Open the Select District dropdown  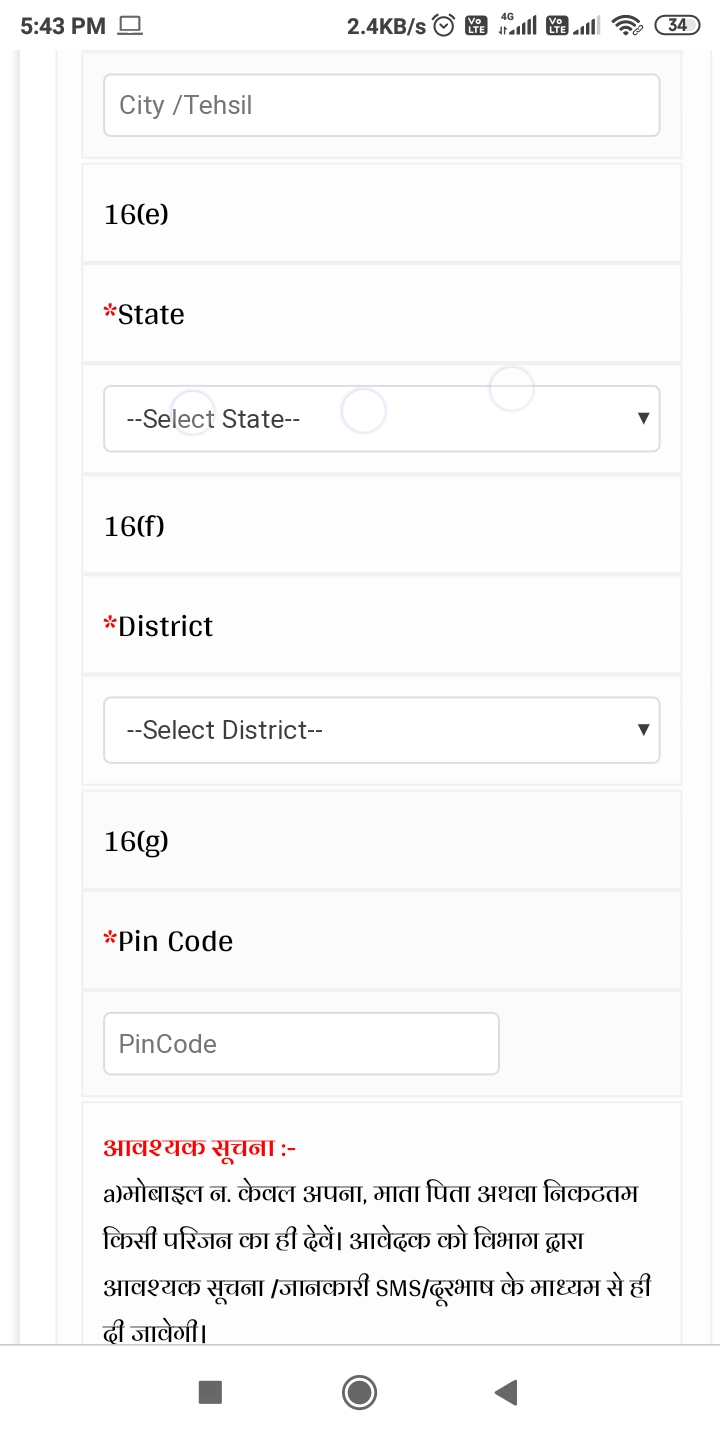point(381,731)
